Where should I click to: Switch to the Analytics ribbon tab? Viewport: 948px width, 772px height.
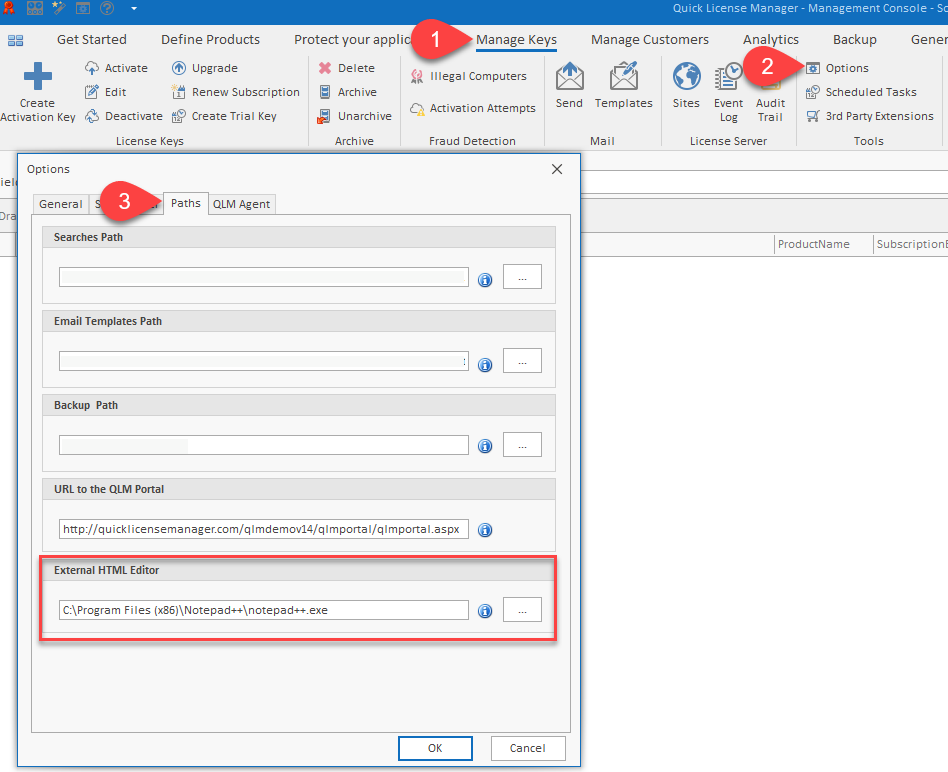pyautogui.click(x=771, y=40)
